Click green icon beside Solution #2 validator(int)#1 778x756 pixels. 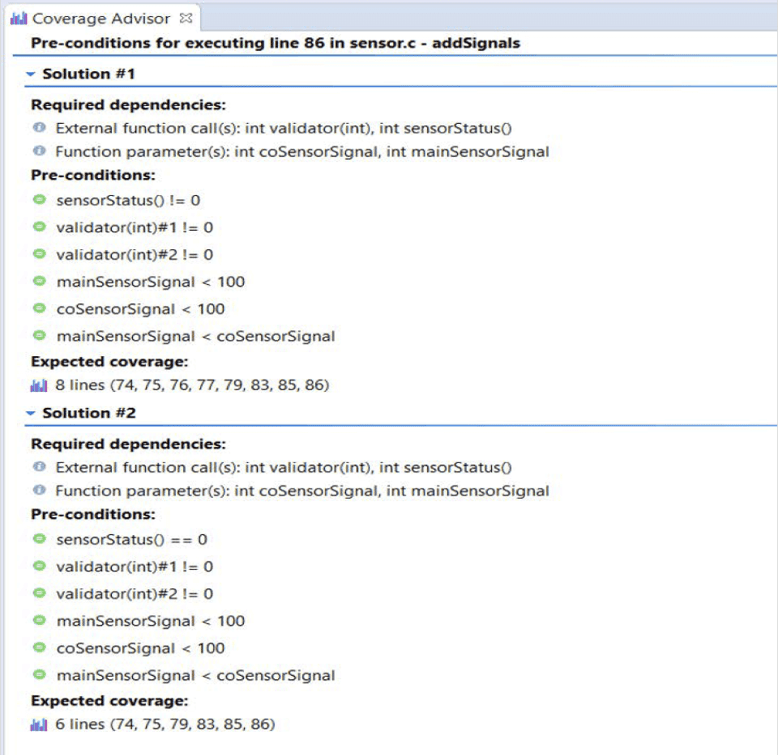pos(39,566)
